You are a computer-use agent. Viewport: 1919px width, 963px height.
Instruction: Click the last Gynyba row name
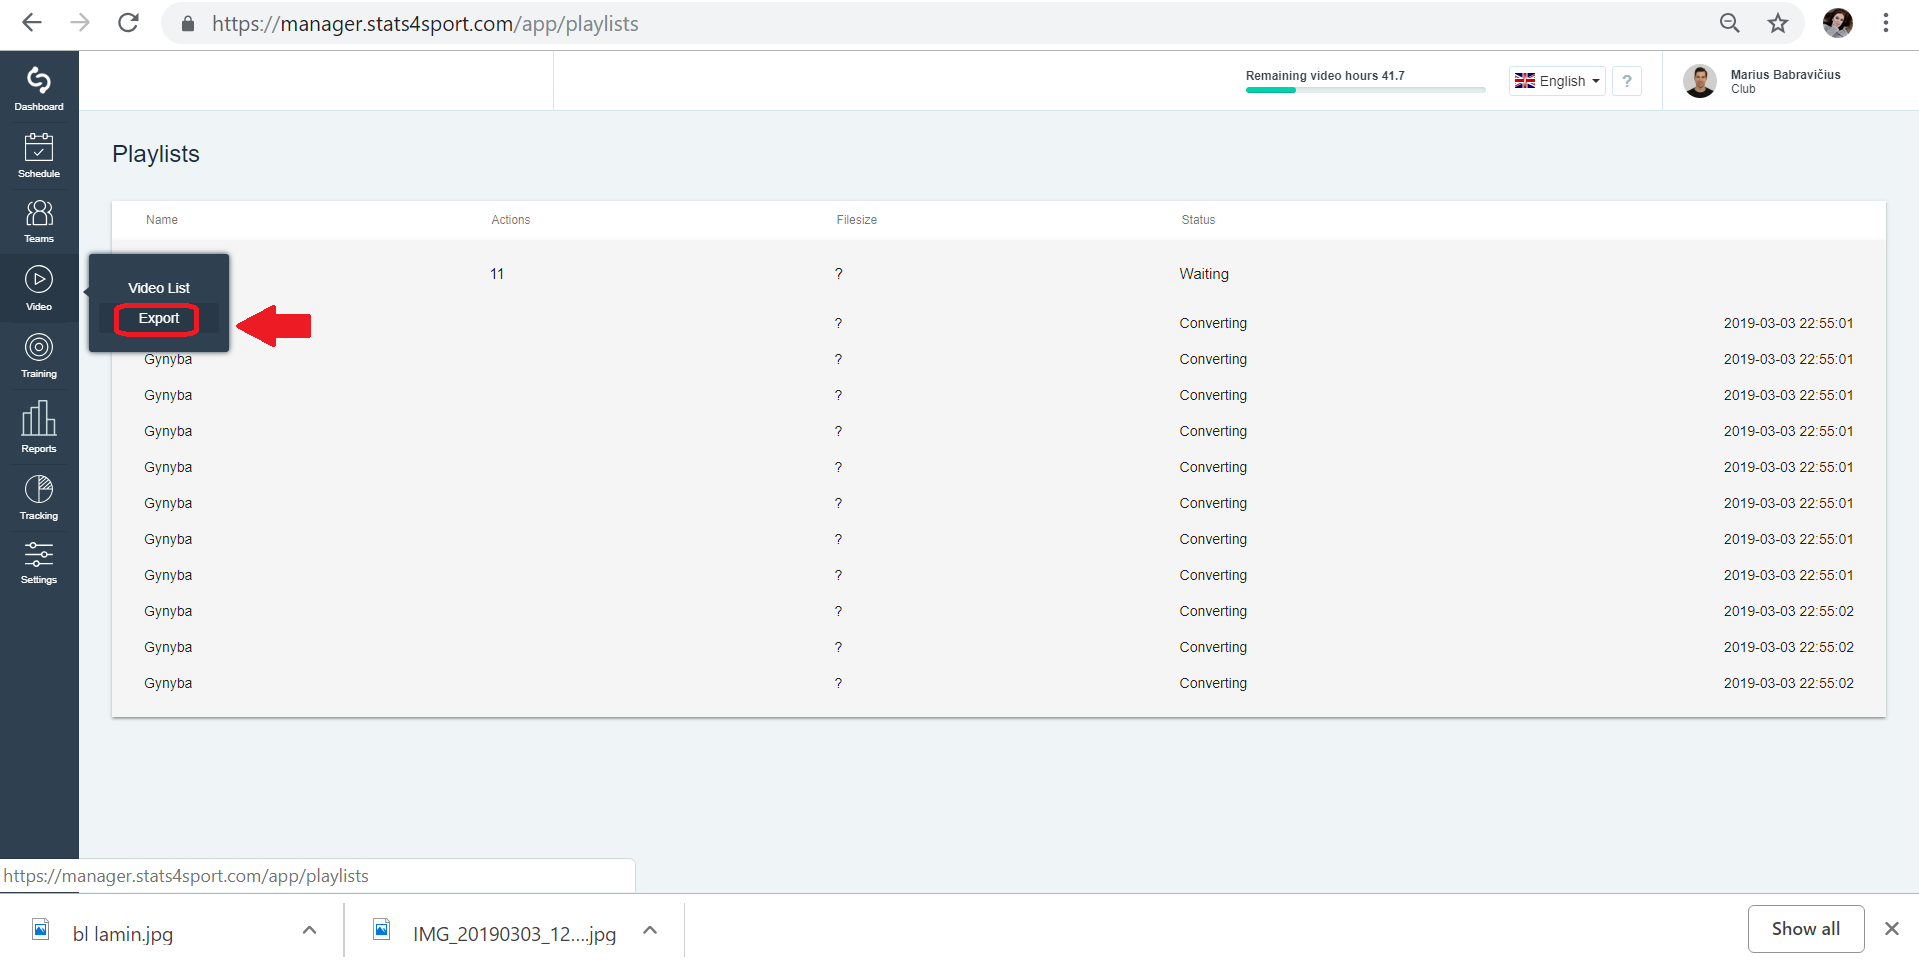point(168,683)
